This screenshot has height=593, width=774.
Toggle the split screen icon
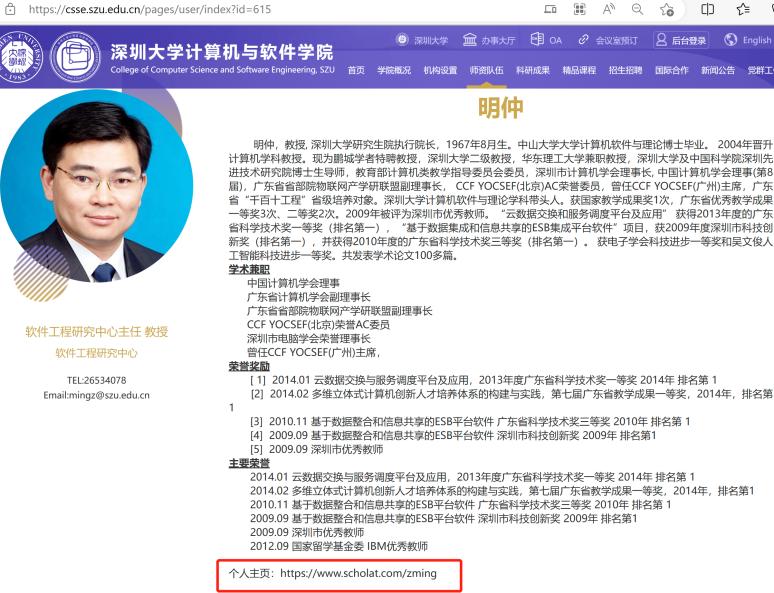pos(707,9)
